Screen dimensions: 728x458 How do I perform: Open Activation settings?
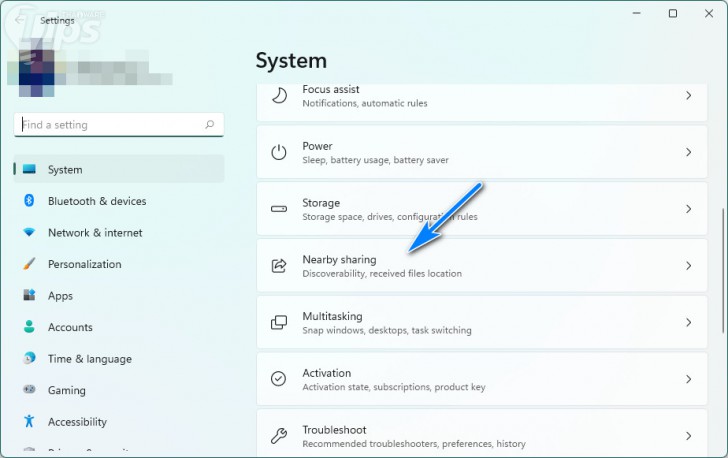482,379
